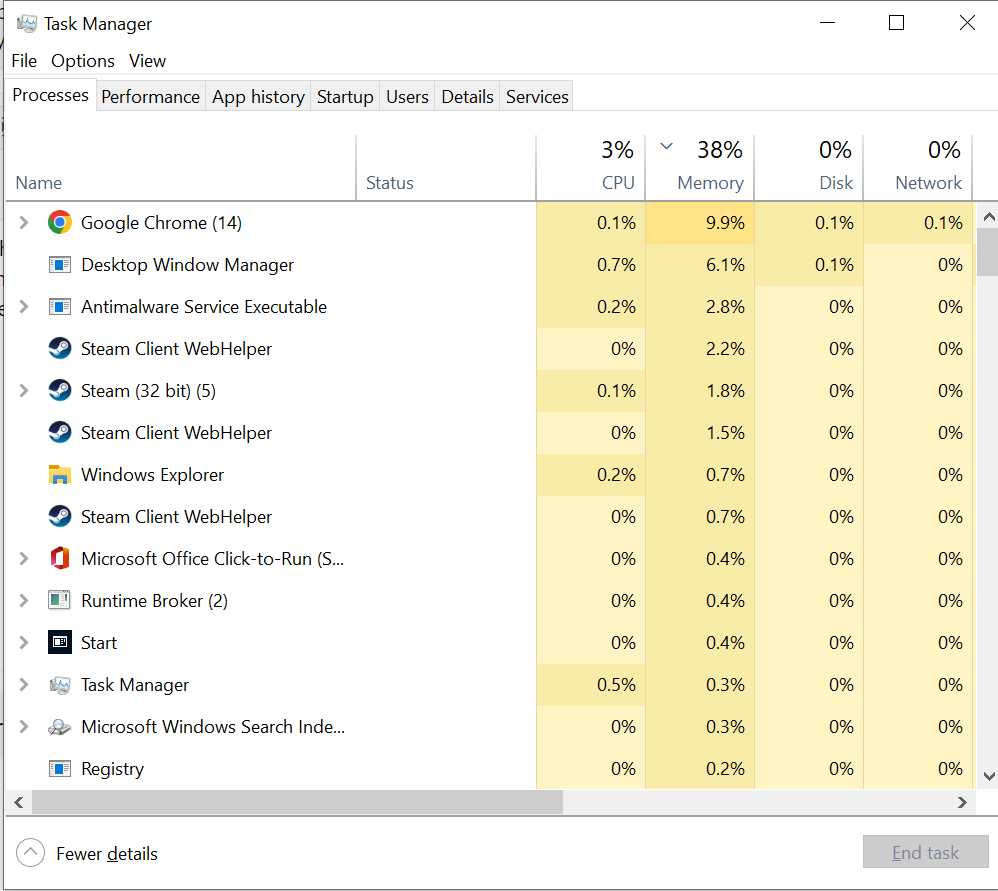The height and width of the screenshot is (891, 998).
Task: Sort processes by Network column
Action: point(918,168)
